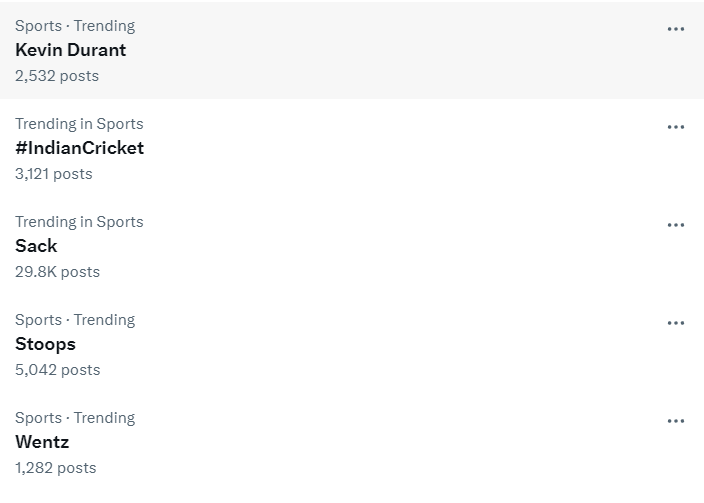Image resolution: width=704 pixels, height=503 pixels.
Task: Show more options for Wentz trend
Action: (x=676, y=421)
